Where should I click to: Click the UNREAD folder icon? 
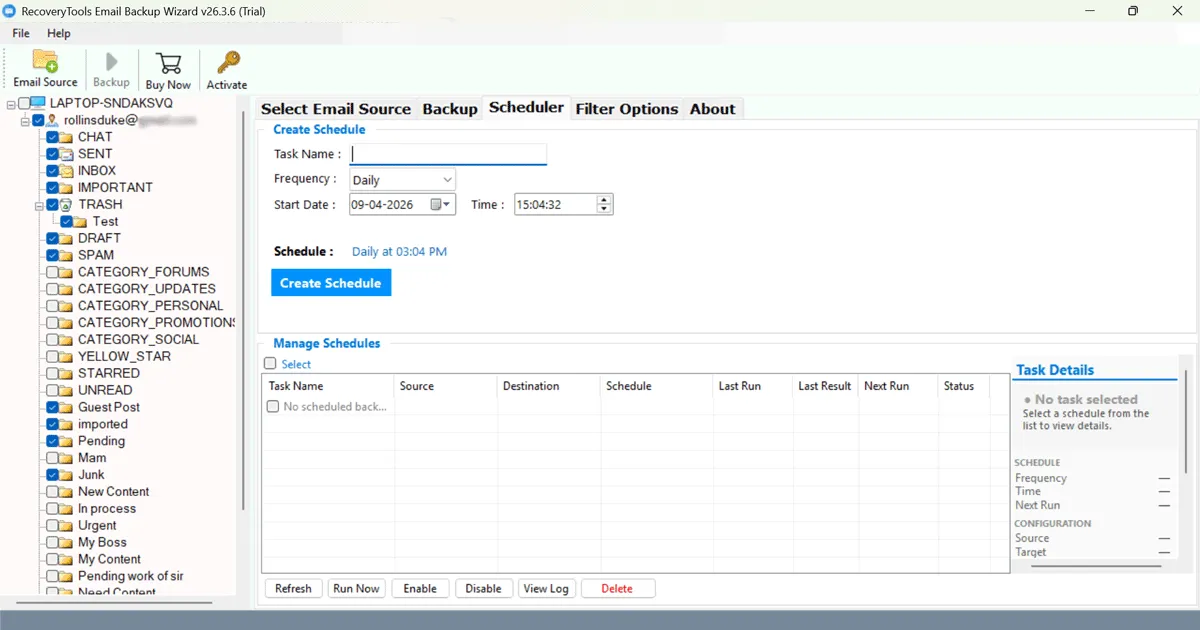coord(68,391)
